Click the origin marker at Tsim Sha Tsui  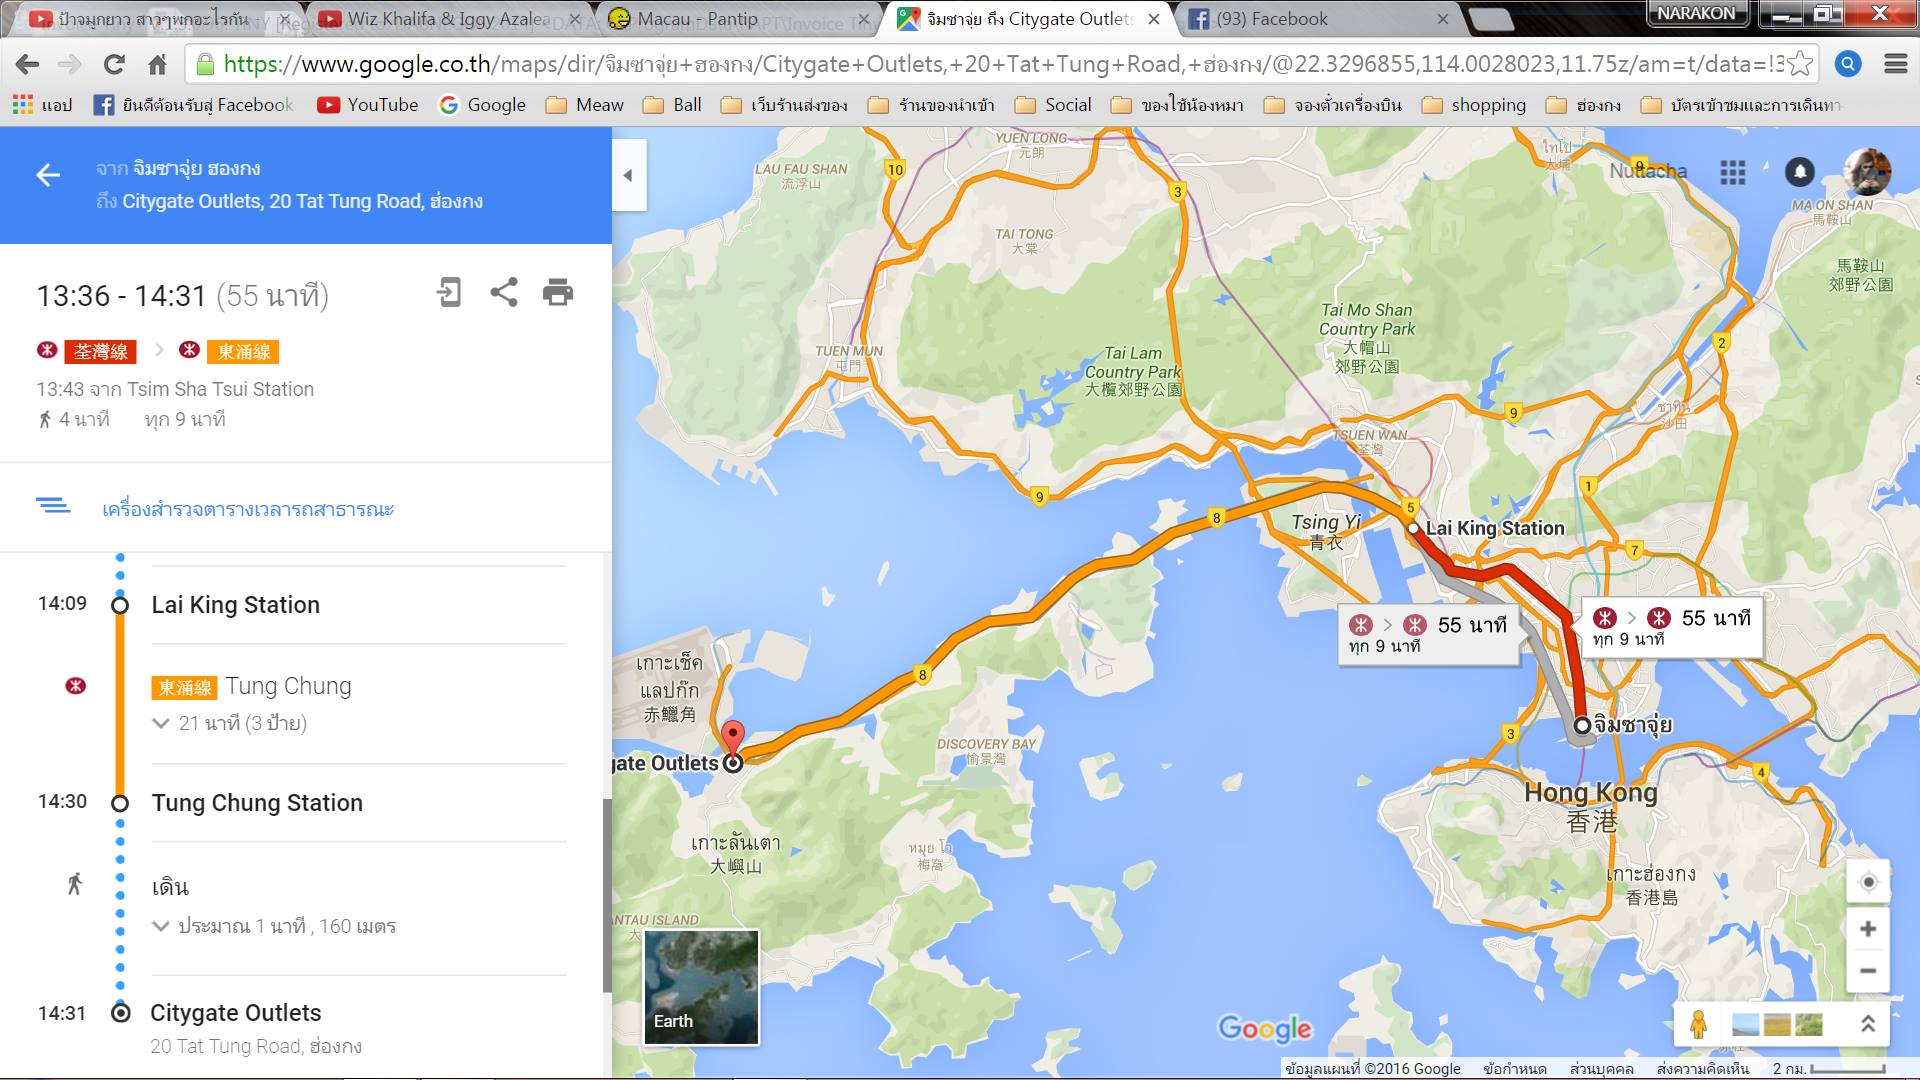click(1581, 725)
